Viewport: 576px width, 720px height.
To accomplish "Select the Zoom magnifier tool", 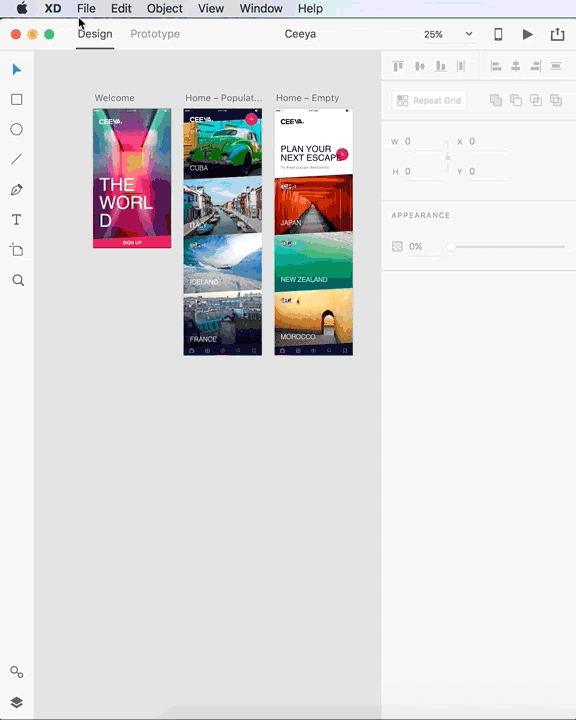I will pyautogui.click(x=18, y=280).
